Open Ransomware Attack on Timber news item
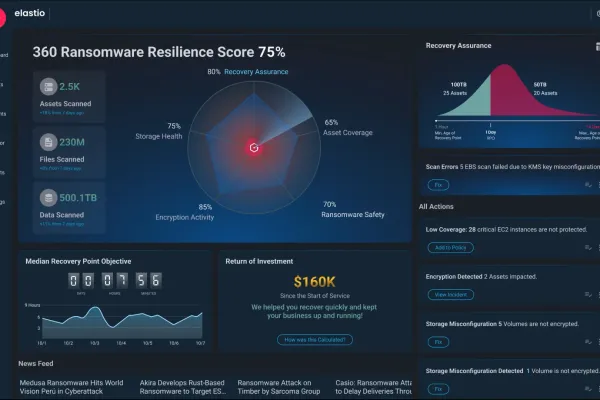The width and height of the screenshot is (600, 400). pyautogui.click(x=279, y=387)
